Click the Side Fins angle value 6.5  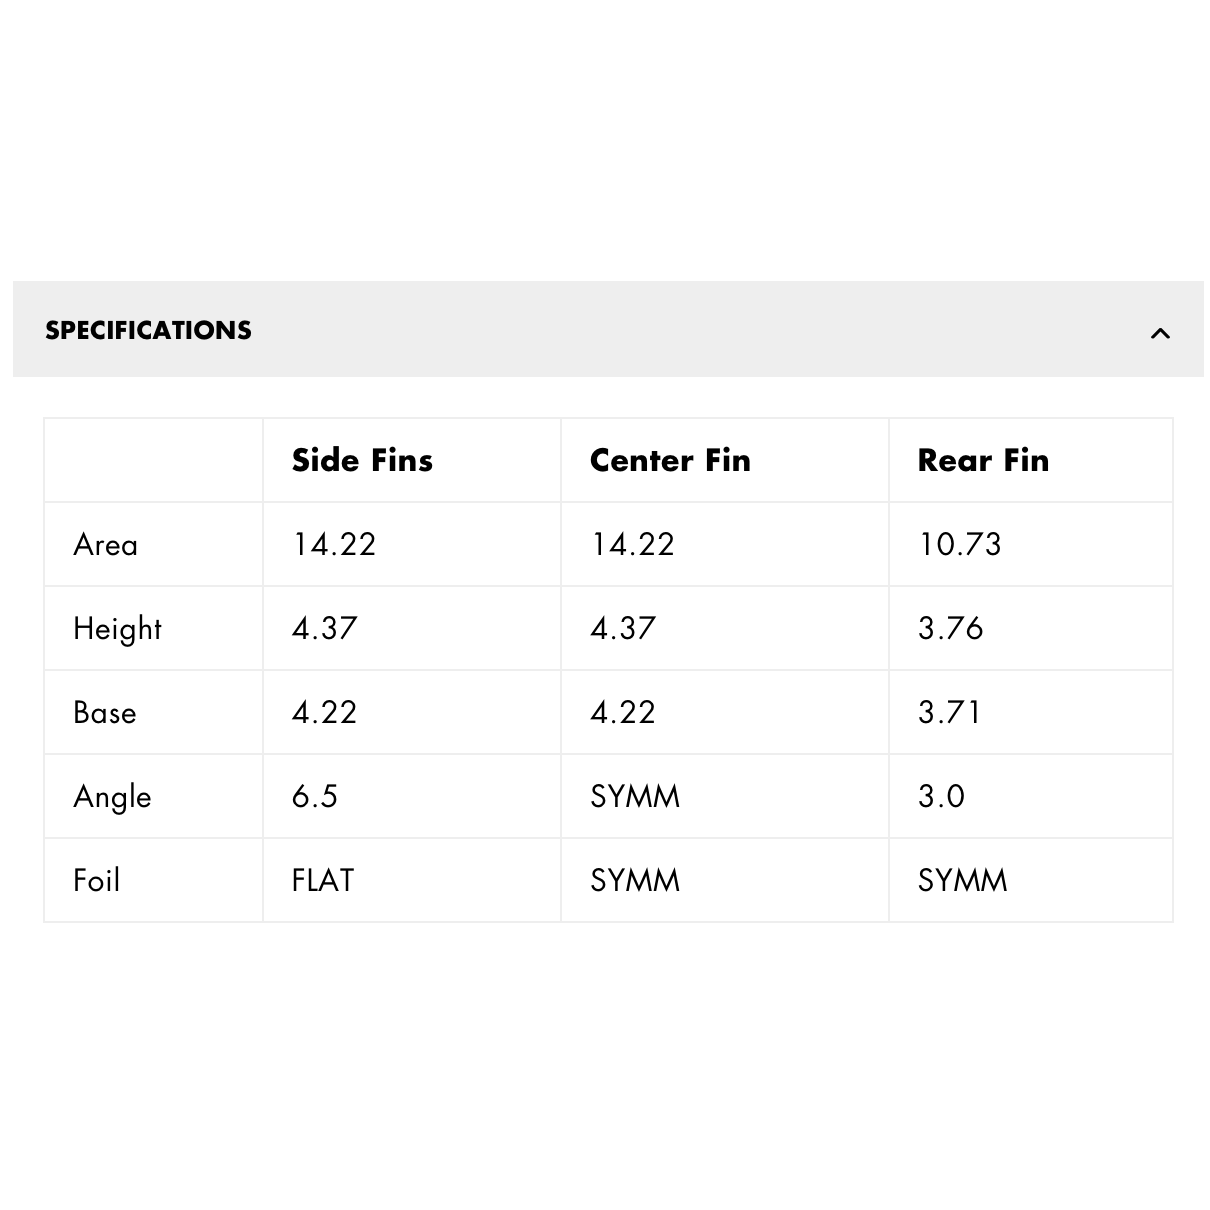coord(314,796)
